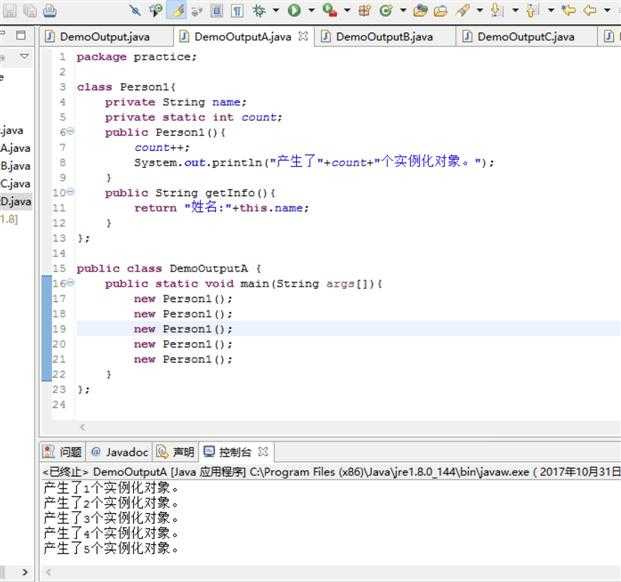This screenshot has height=582, width=621.
Task: Click the Save All icon
Action: pos(30,10)
